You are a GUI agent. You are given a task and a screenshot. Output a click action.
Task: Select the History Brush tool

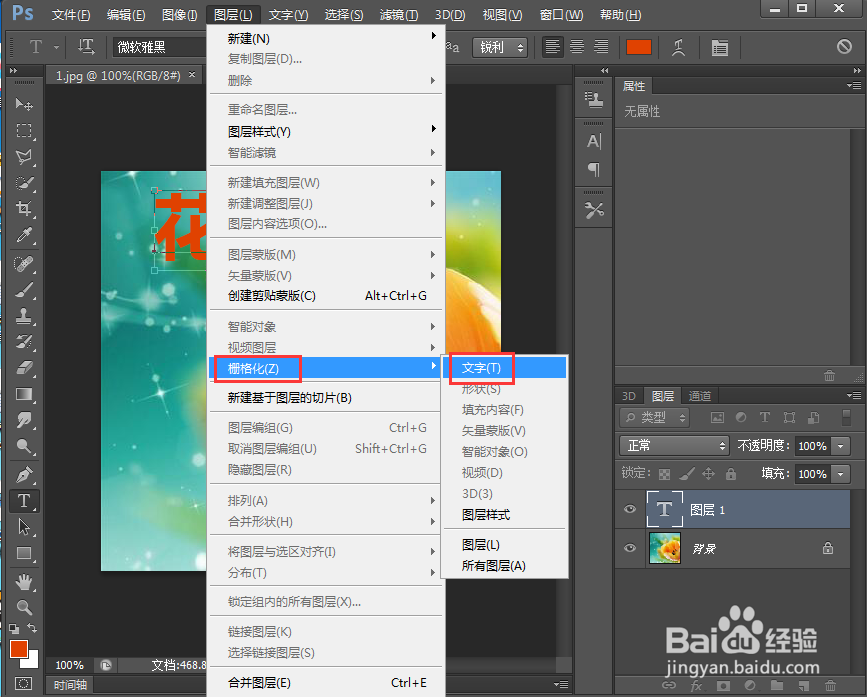(x=23, y=342)
